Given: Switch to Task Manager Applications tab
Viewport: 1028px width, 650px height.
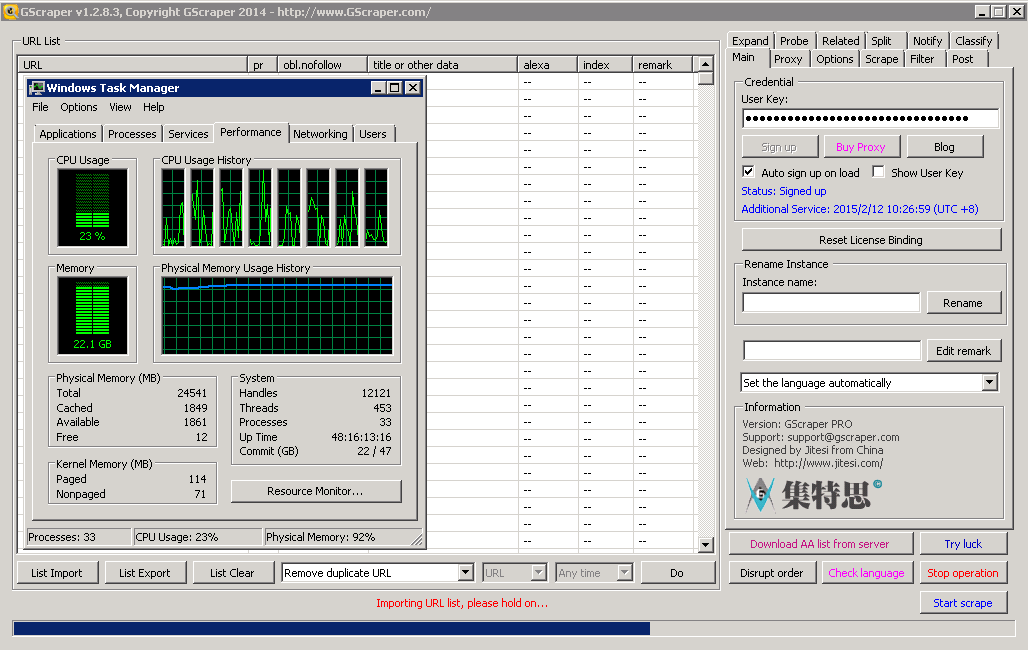Looking at the screenshot, I should click(68, 134).
